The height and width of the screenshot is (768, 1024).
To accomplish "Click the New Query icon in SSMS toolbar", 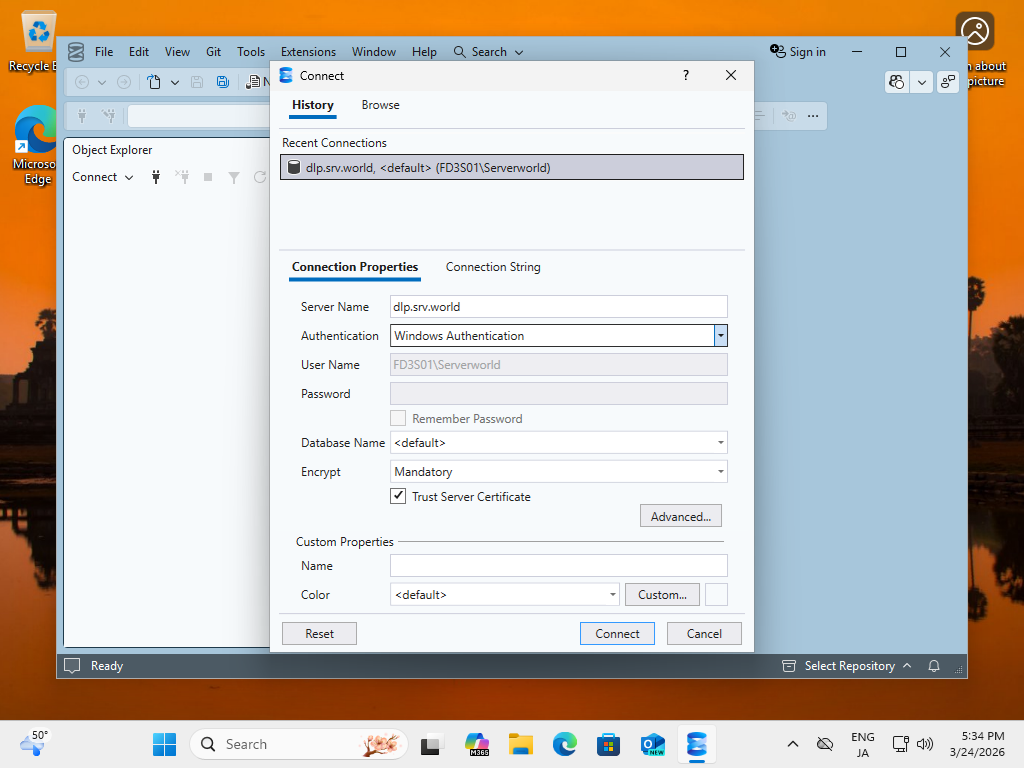I will pos(253,82).
